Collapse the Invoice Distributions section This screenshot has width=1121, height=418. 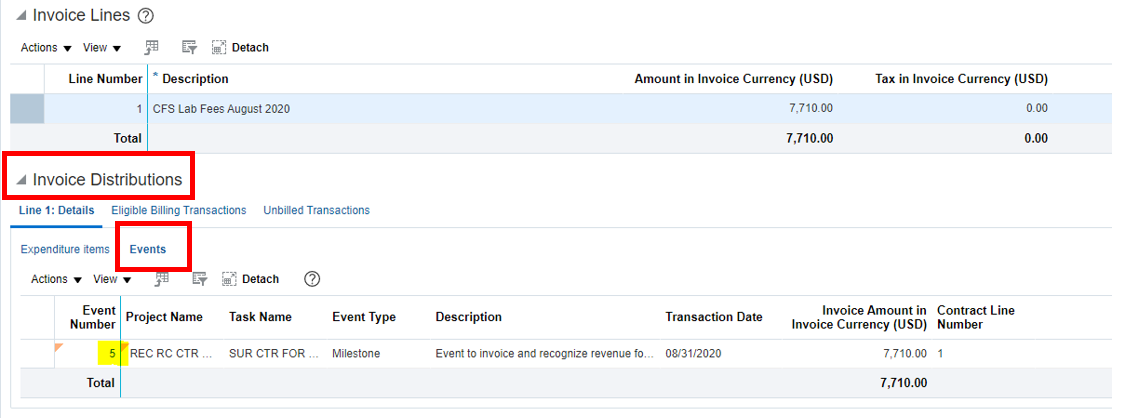(21, 181)
